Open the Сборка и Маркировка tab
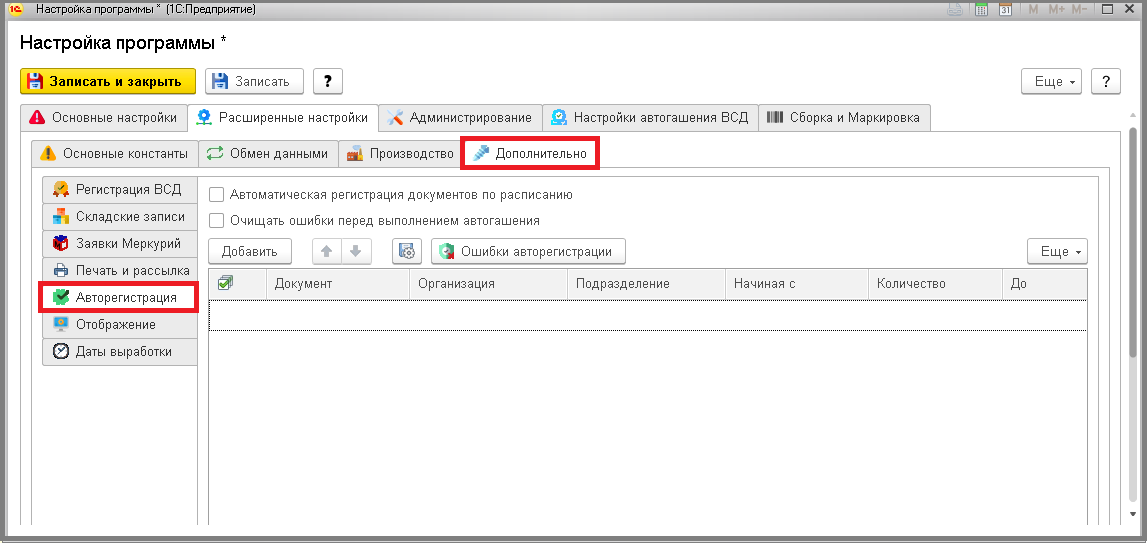This screenshot has height=543, width=1147. (x=845, y=117)
